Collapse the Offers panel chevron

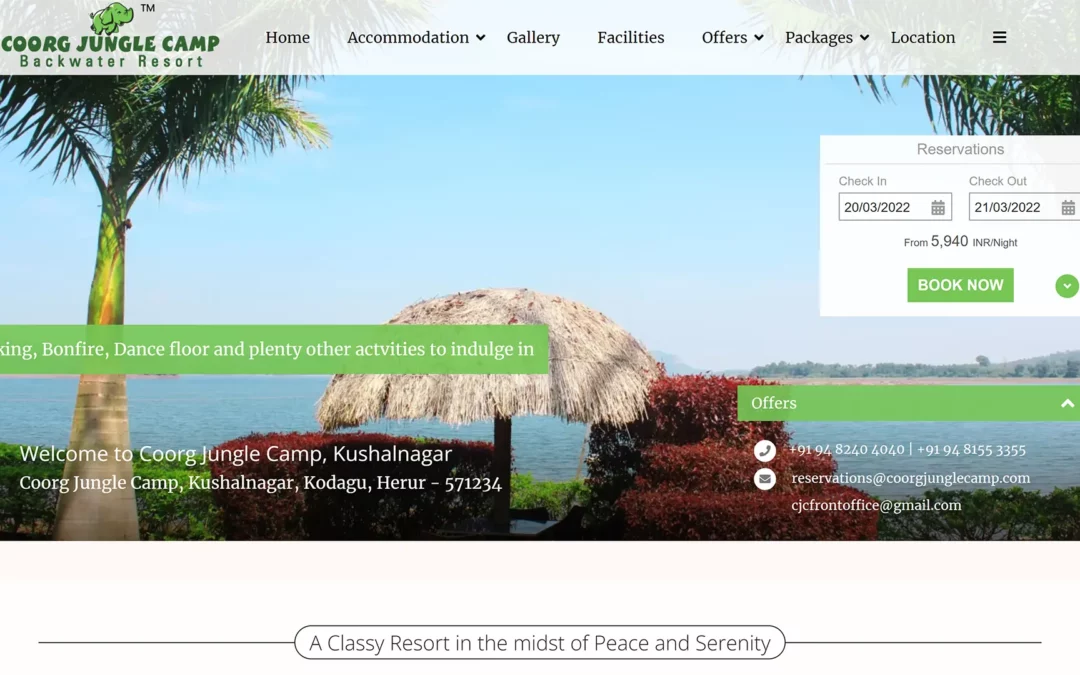click(1067, 404)
